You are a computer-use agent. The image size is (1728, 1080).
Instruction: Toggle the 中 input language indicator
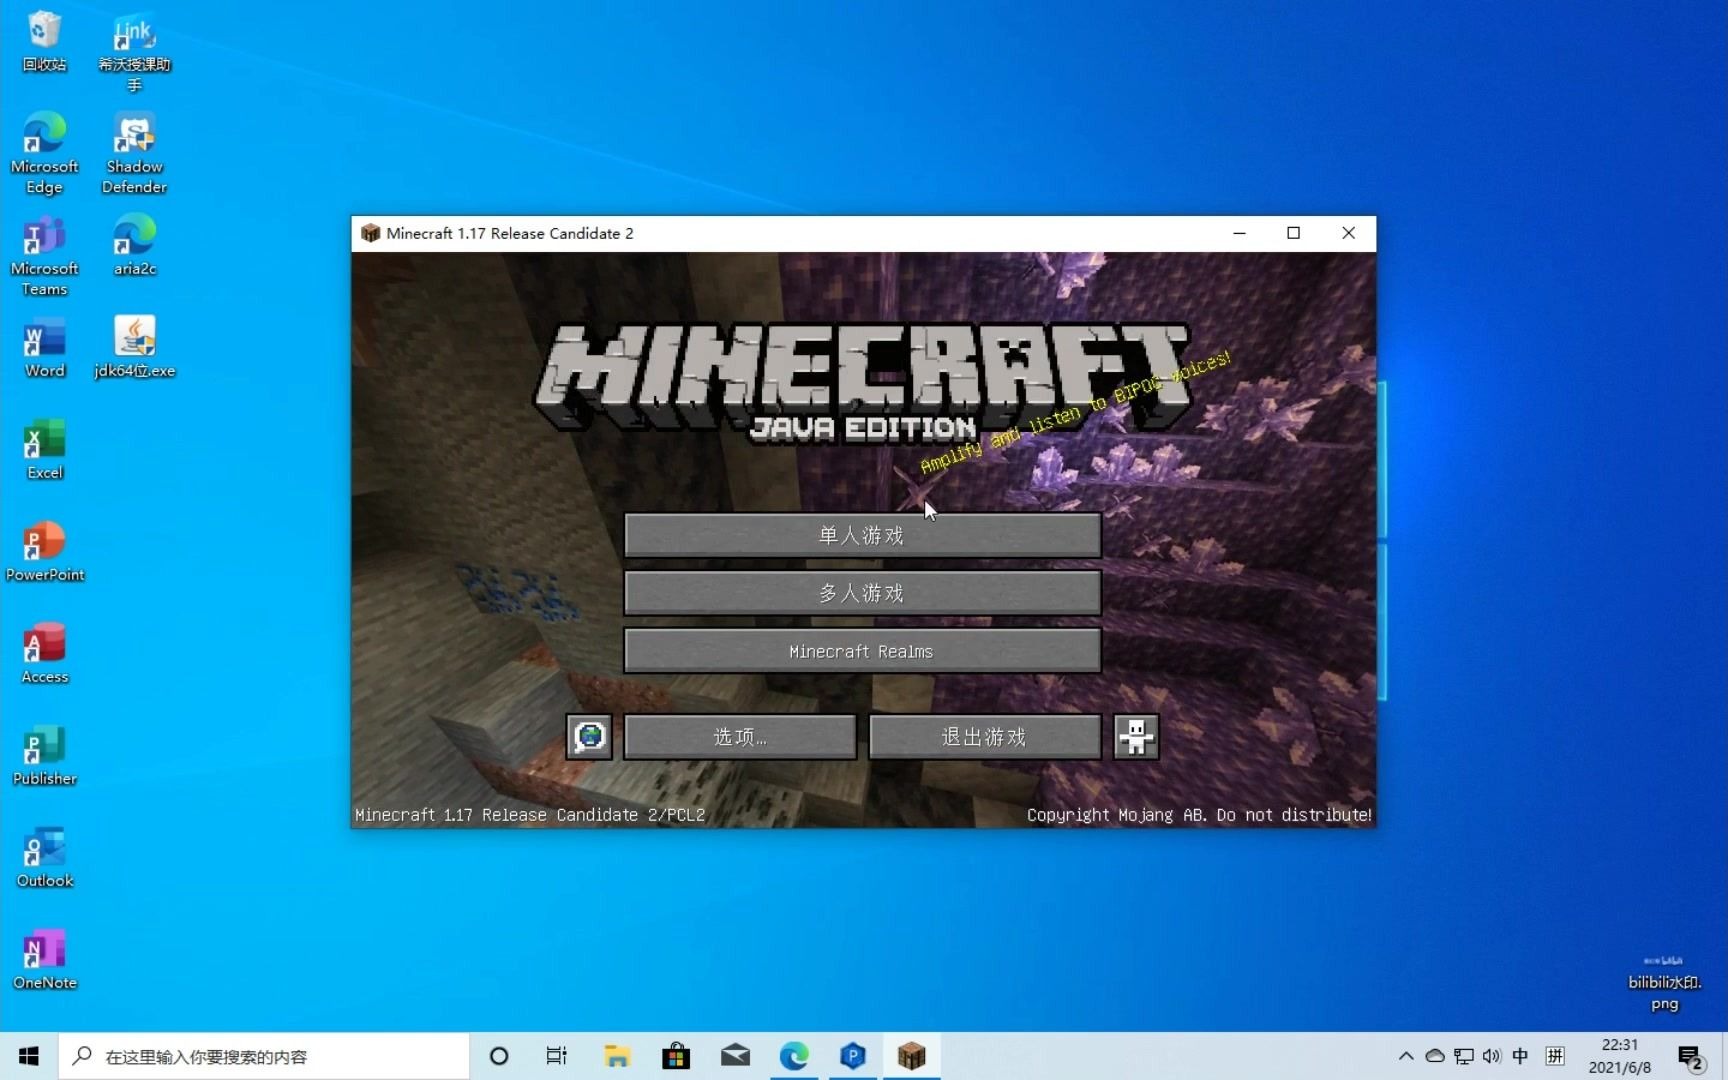tap(1520, 1056)
